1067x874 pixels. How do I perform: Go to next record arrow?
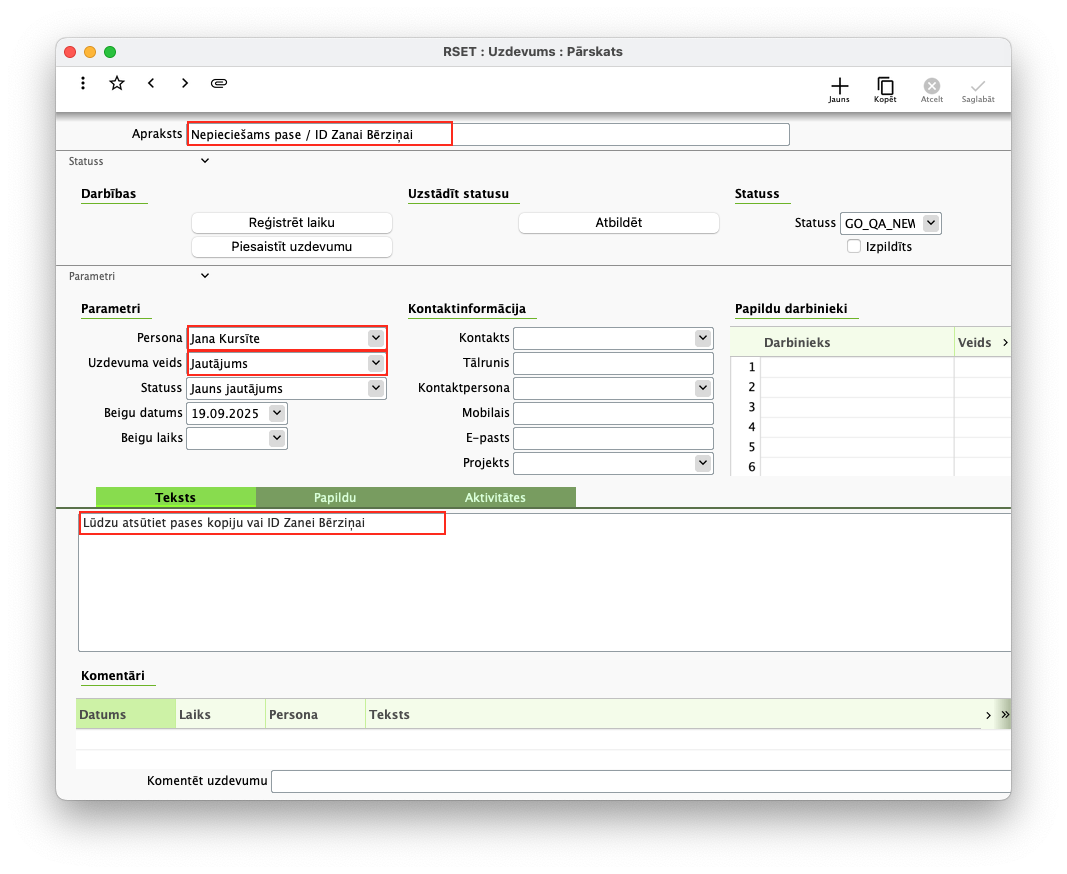tap(185, 84)
